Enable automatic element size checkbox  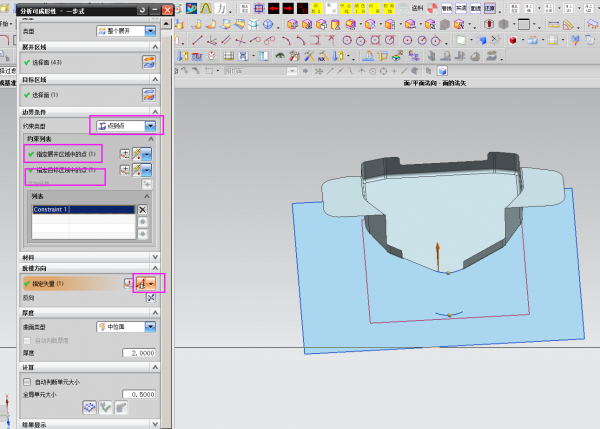click(27, 382)
